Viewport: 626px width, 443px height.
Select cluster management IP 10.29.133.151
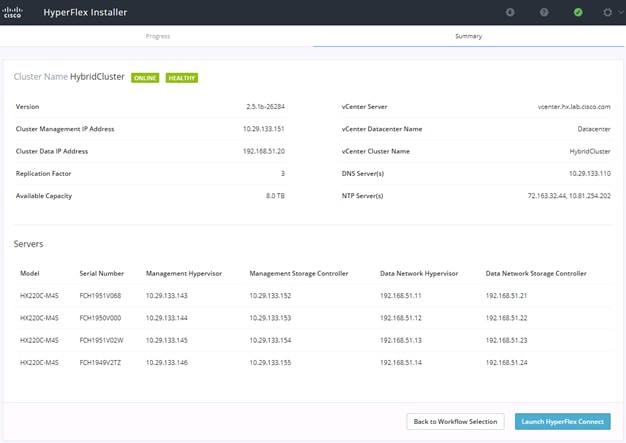tap(263, 129)
